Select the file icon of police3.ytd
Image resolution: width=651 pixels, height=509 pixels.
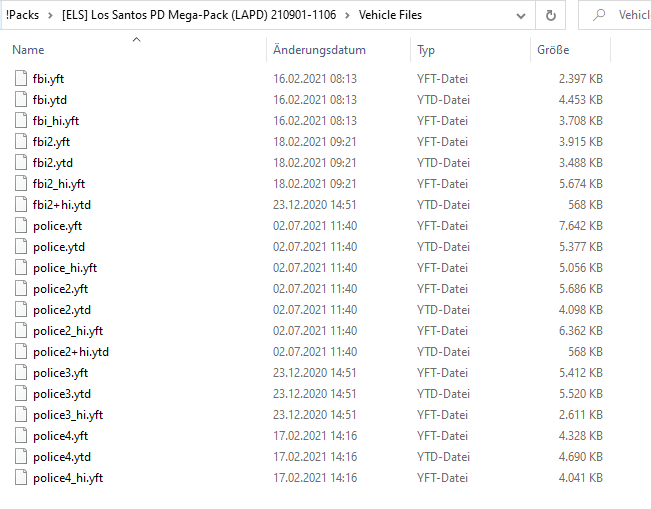[x=21, y=393]
